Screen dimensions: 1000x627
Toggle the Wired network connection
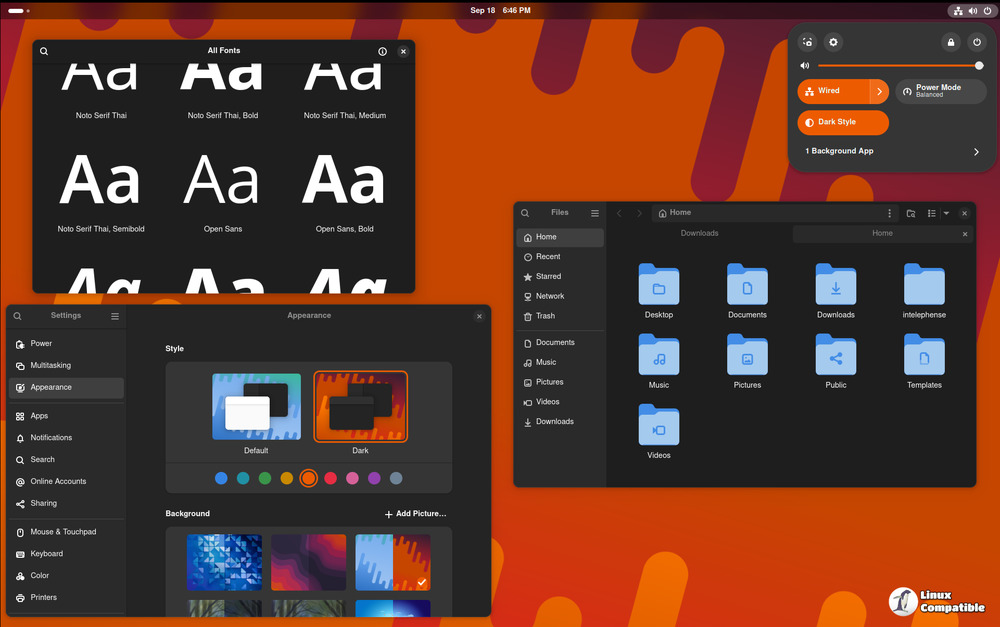833,91
